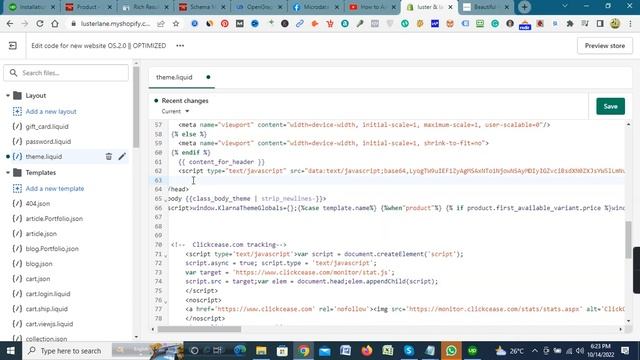Click the browser Home icon
This screenshot has width=640, height=360.
click(x=55, y=24)
